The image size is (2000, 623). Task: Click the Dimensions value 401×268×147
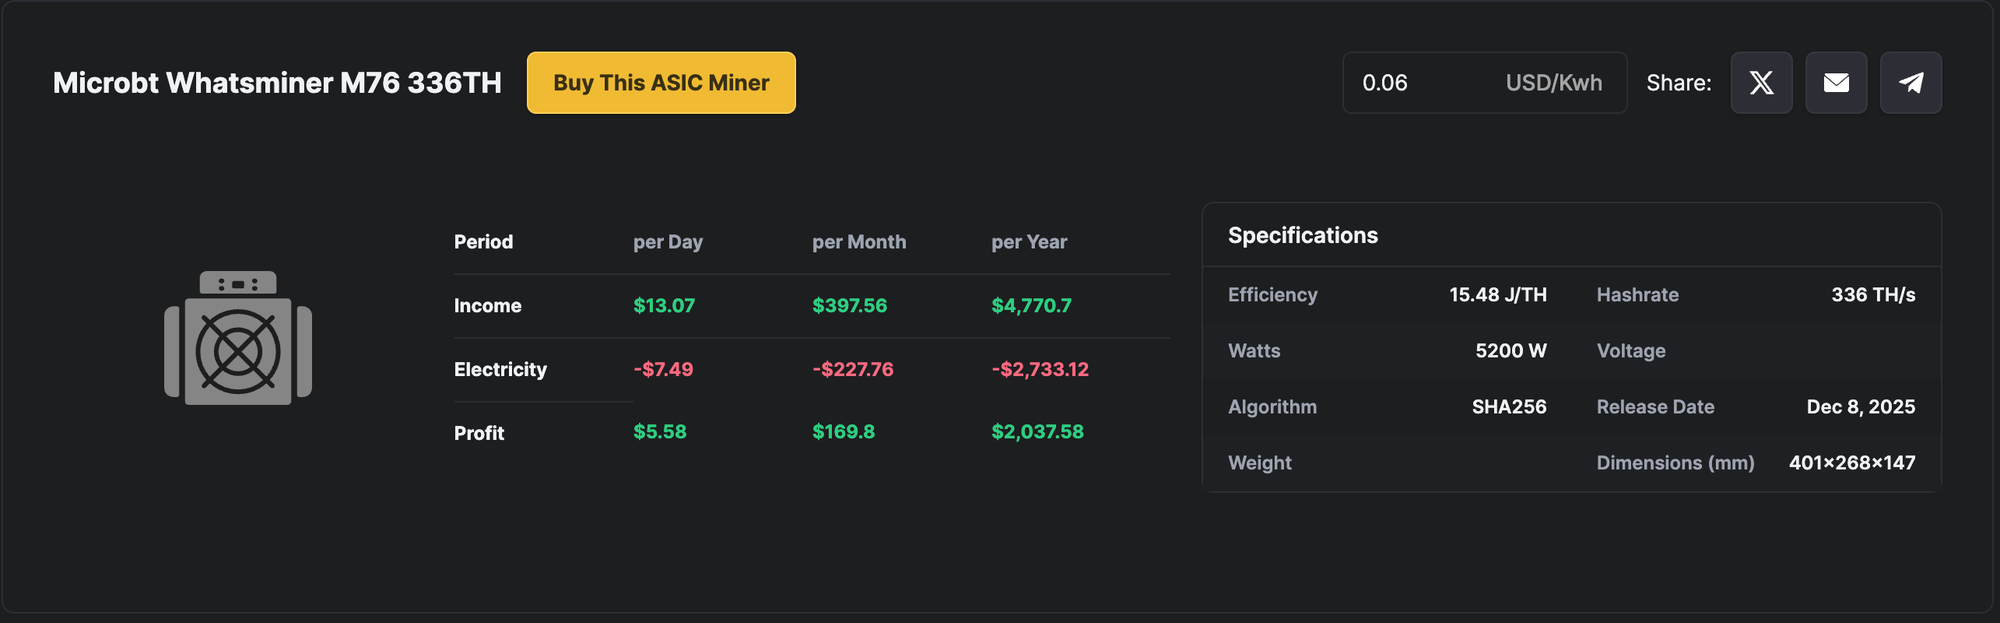tap(1851, 463)
